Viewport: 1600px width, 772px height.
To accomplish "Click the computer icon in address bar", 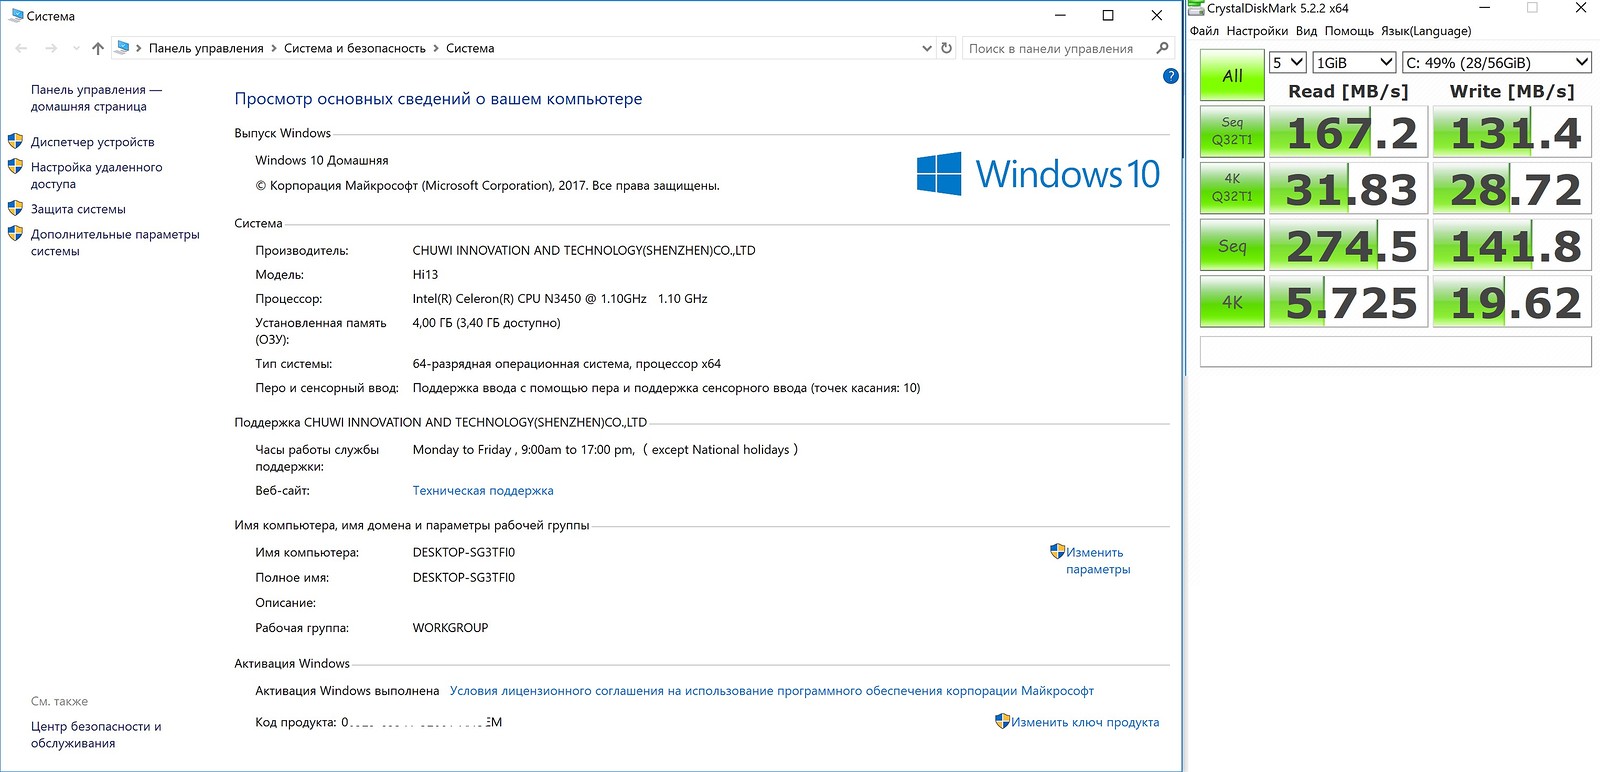I will pyautogui.click(x=123, y=47).
